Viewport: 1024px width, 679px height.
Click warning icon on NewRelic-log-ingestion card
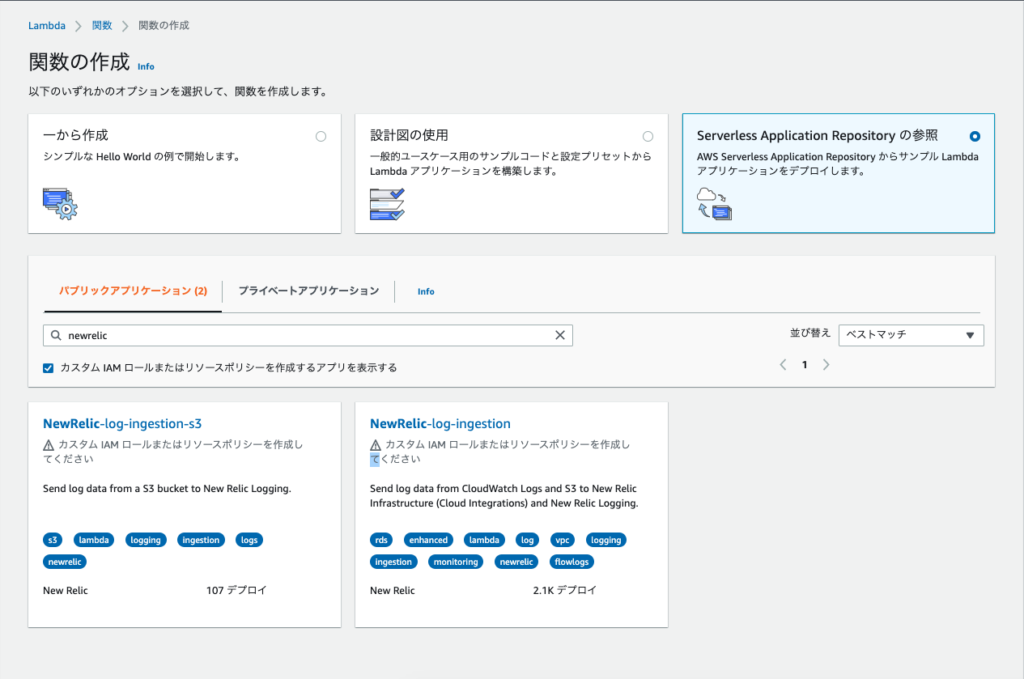[376, 445]
